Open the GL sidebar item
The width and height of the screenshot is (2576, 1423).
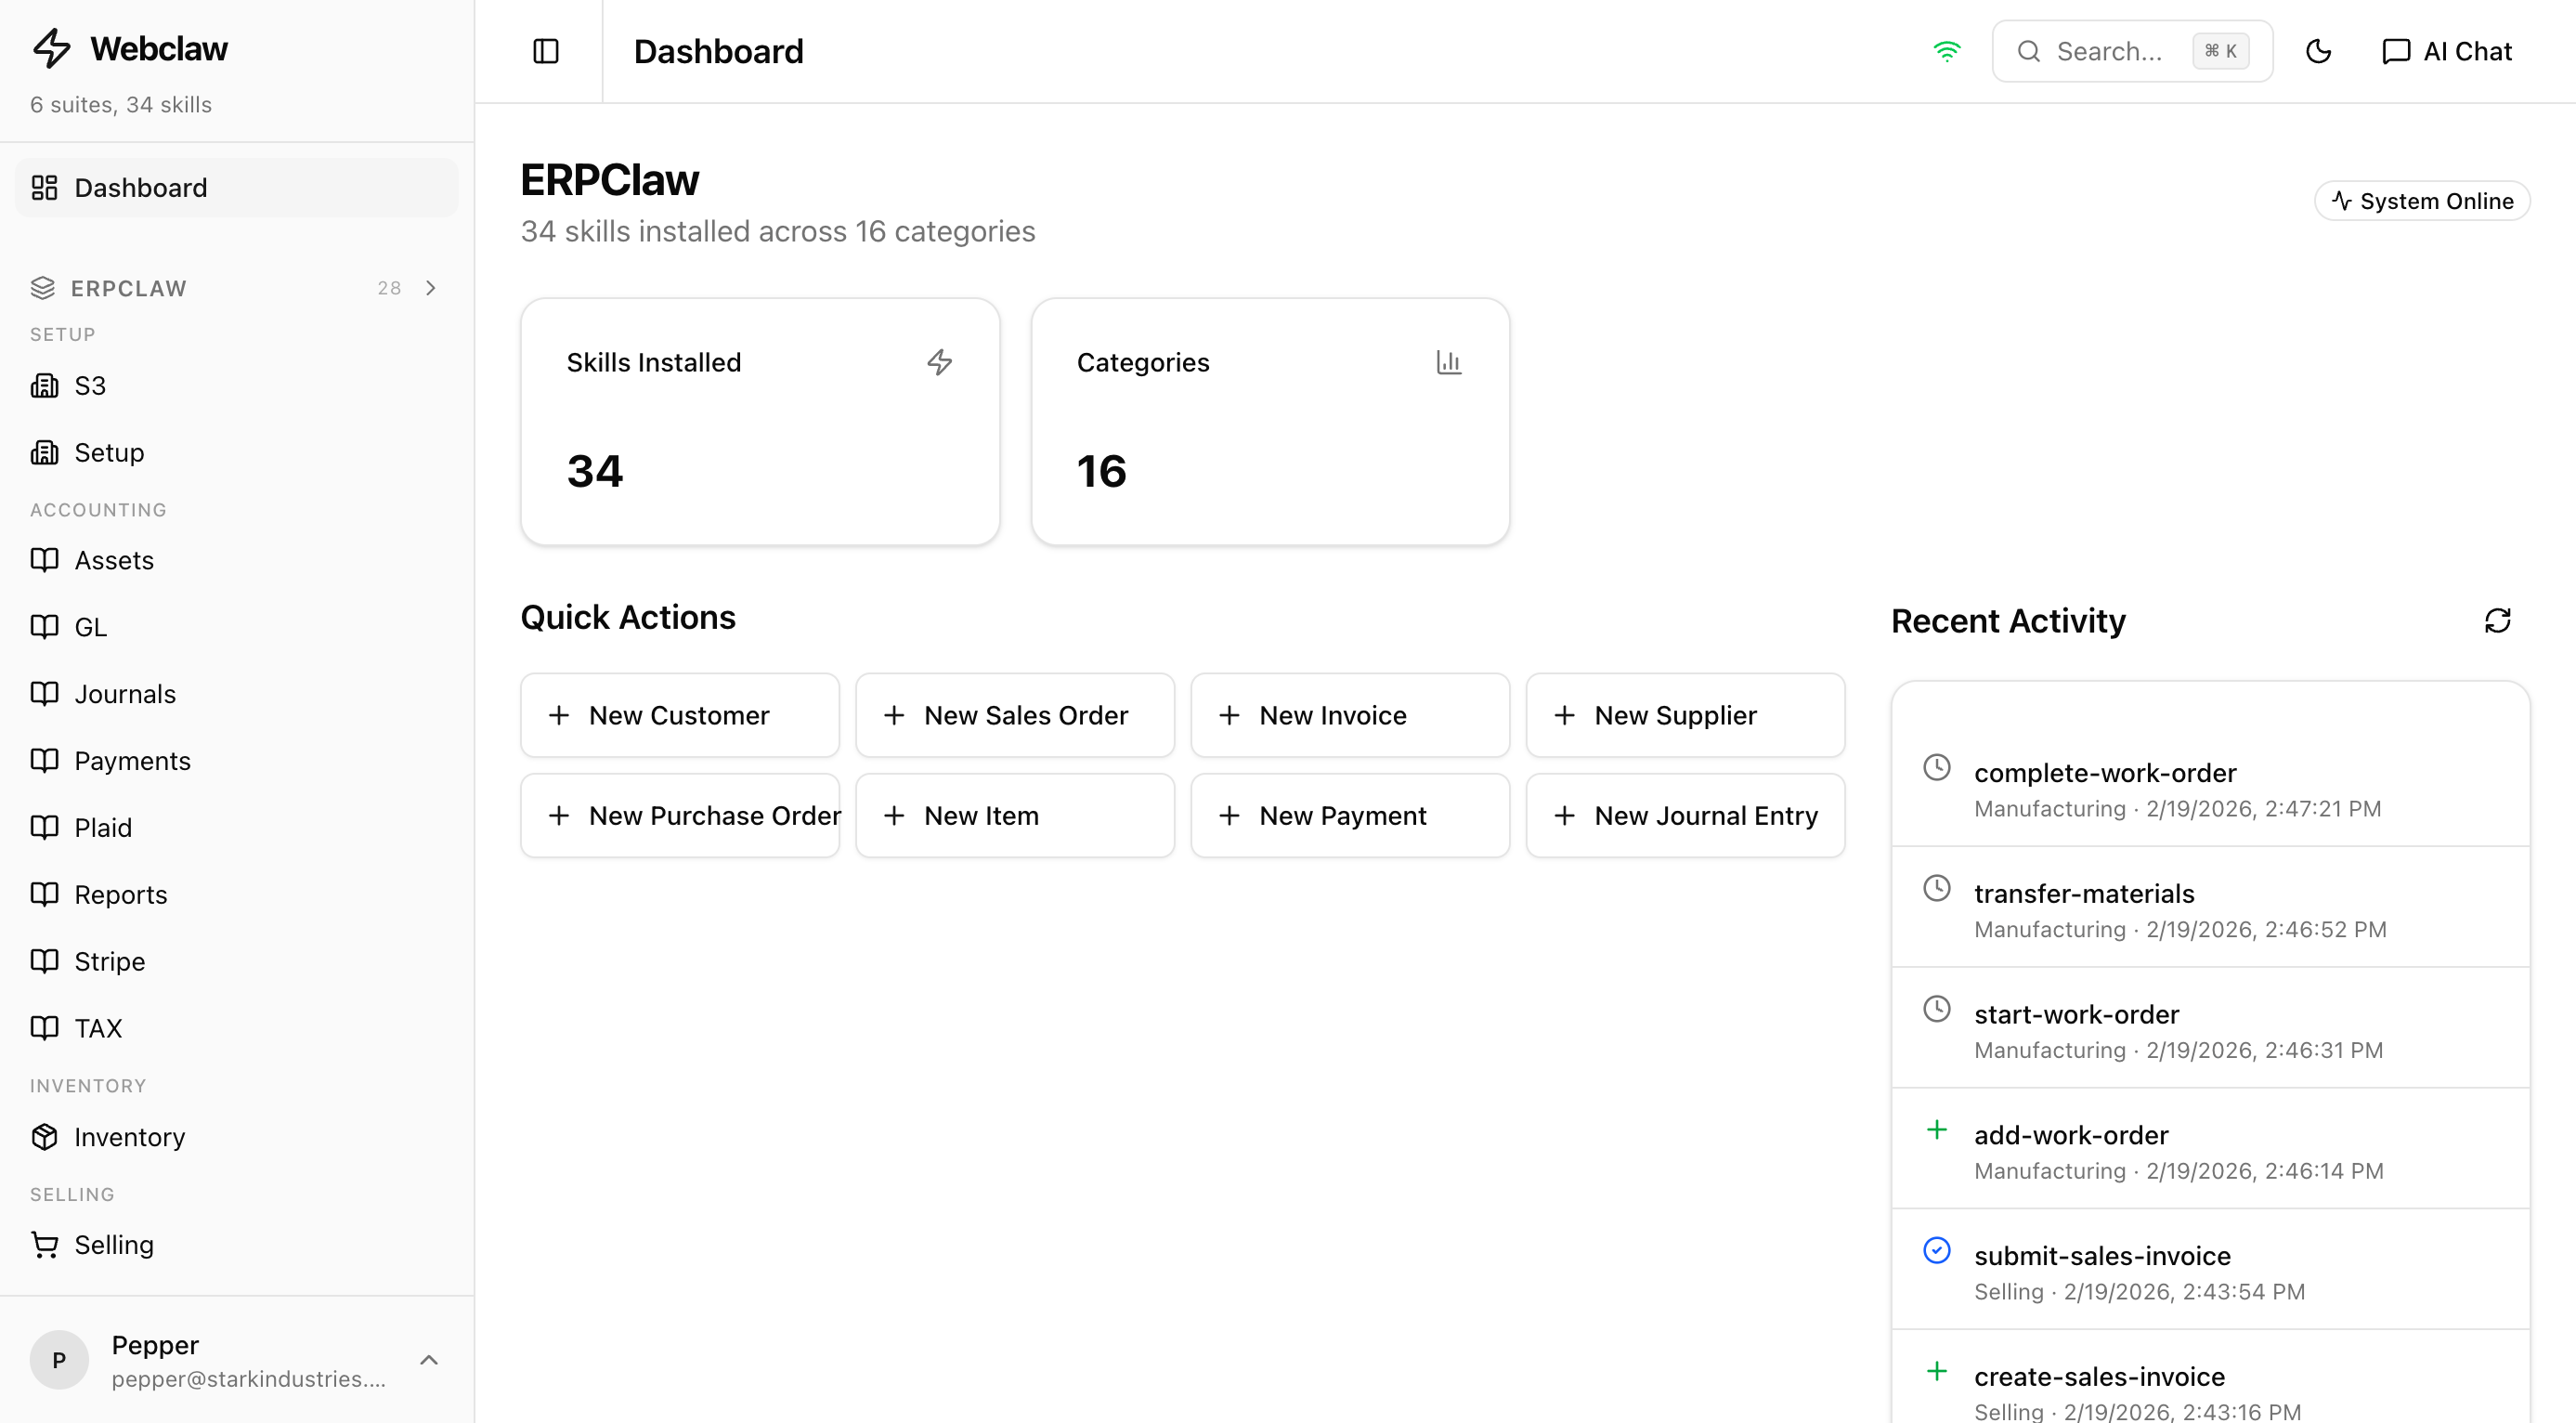pos(237,627)
